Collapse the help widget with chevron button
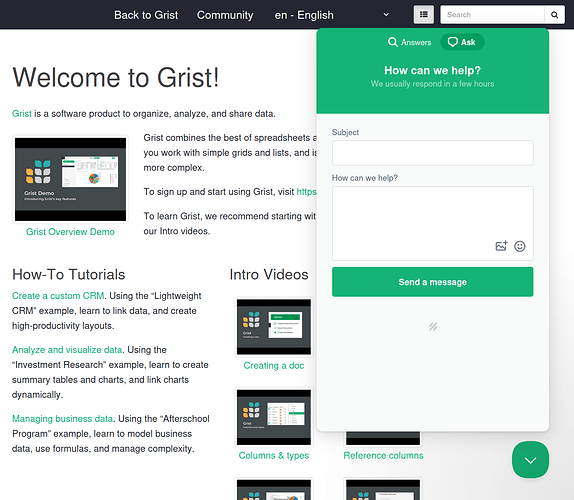 (530, 460)
